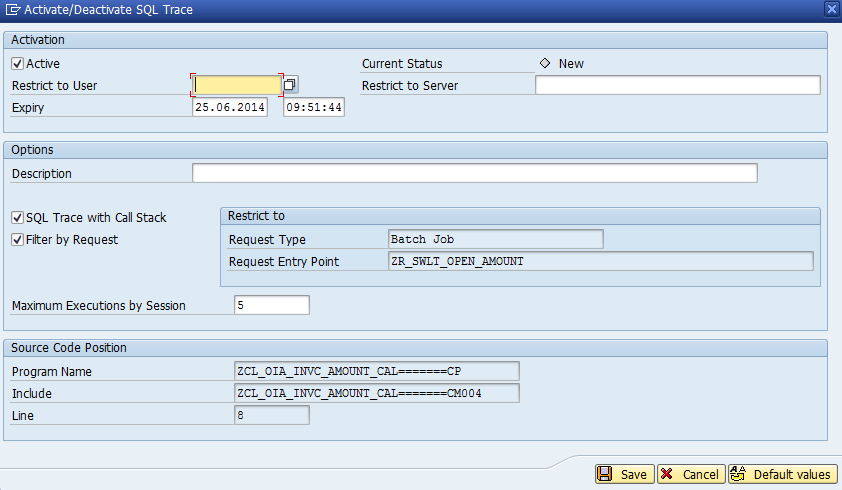The width and height of the screenshot is (842, 490).
Task: Save the SQL trace settings
Action: (x=625, y=474)
